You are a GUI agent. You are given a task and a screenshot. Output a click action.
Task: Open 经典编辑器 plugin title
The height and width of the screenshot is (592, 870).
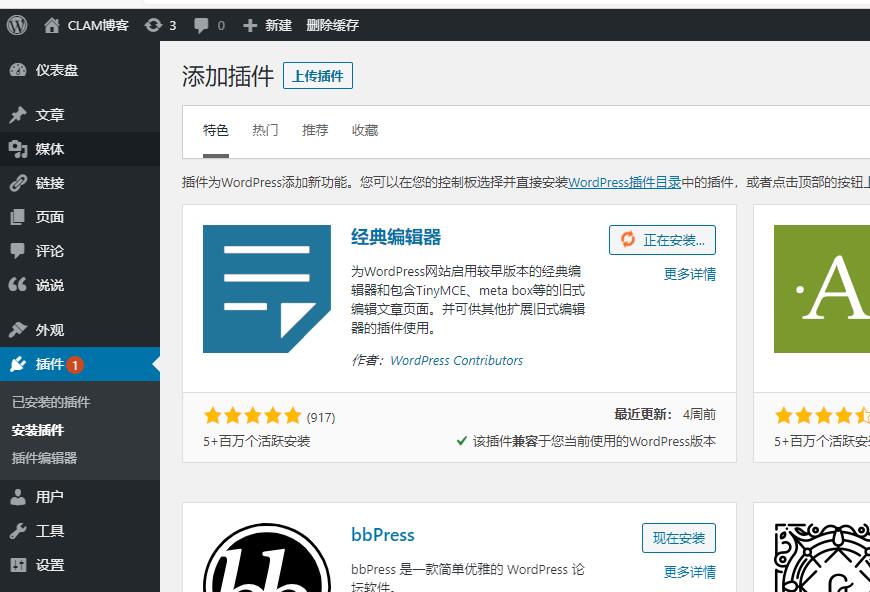396,237
